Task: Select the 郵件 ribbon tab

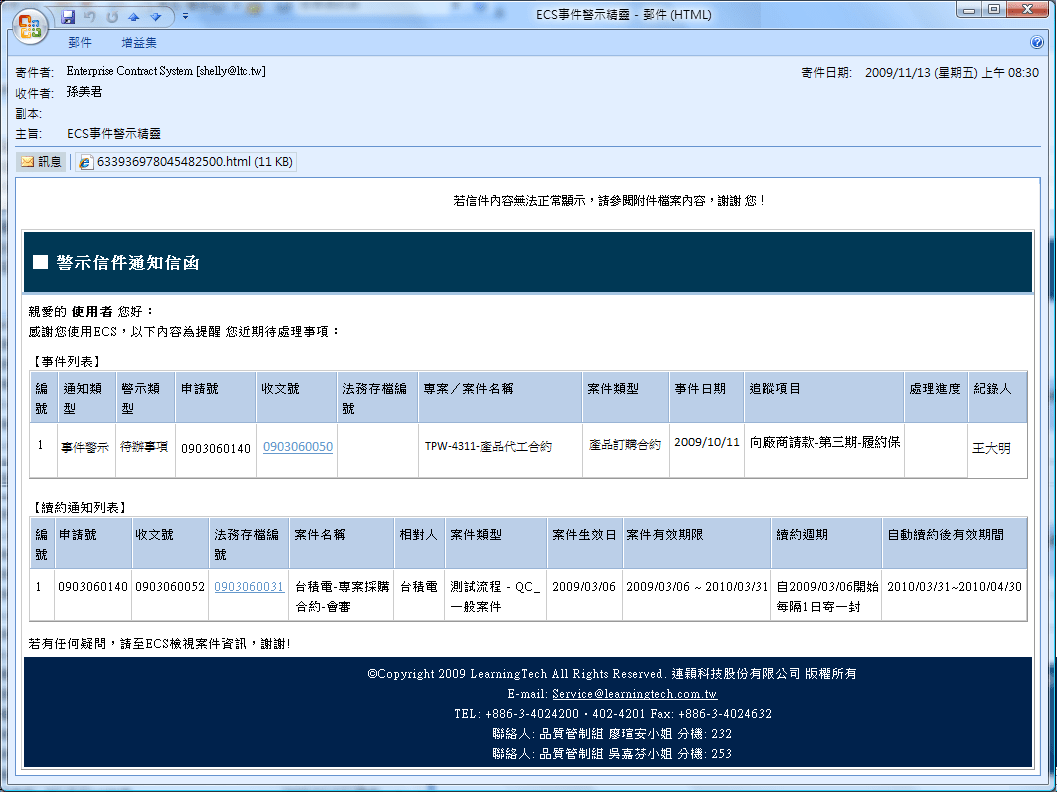Action: (80, 42)
